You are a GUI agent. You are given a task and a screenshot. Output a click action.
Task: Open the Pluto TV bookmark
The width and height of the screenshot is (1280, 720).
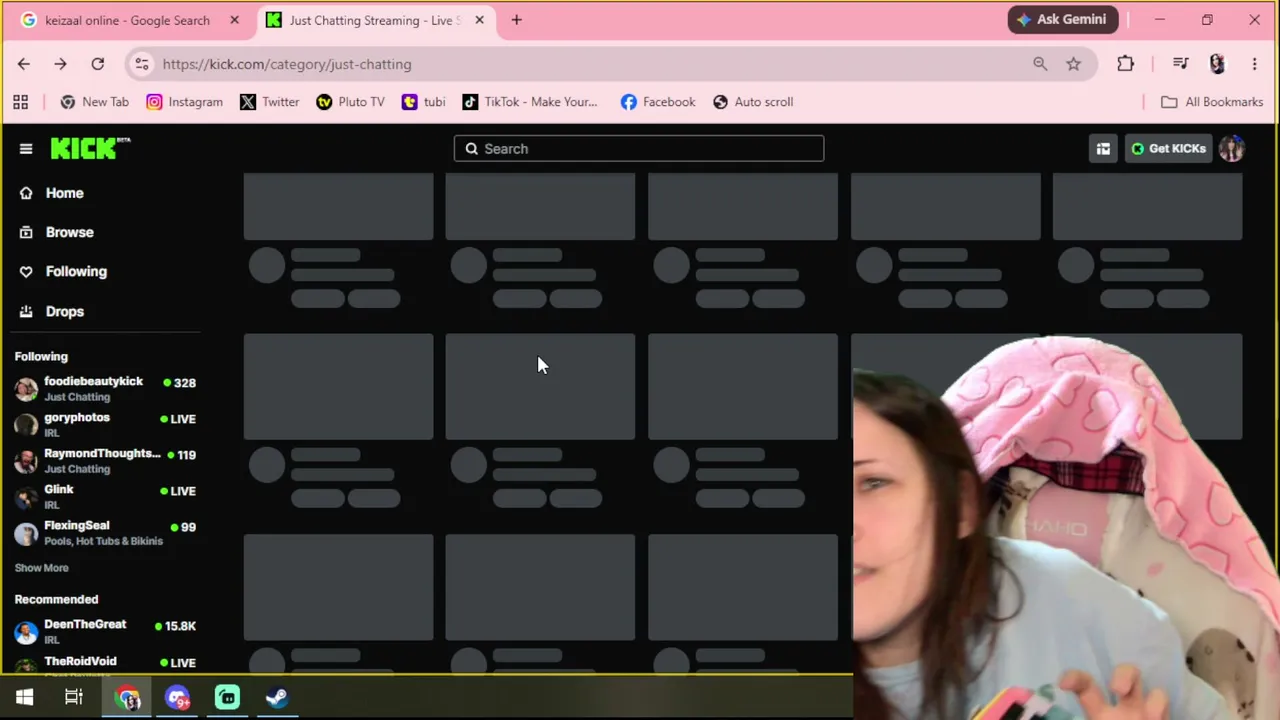click(350, 102)
